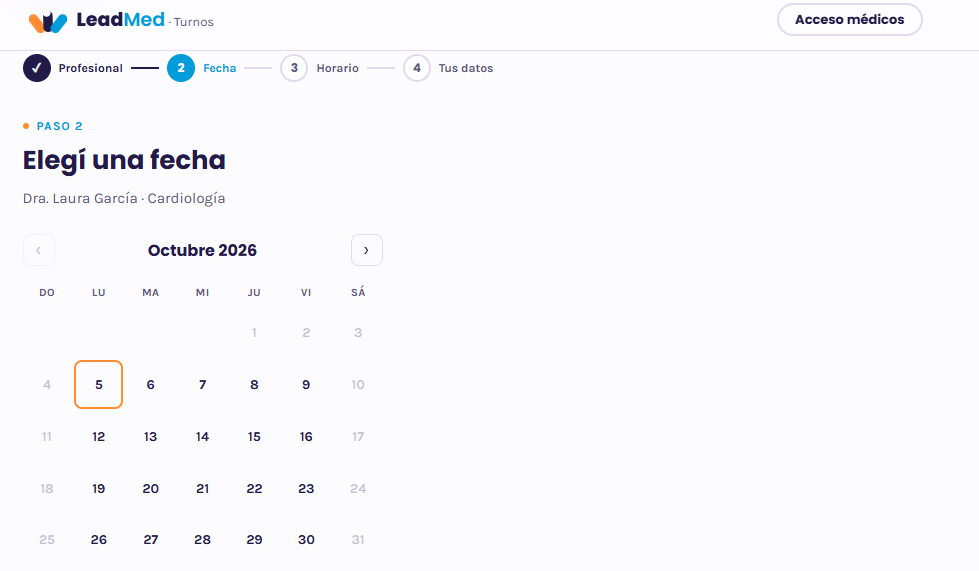Click the disabled Sunday 11 cell
Image resolution: width=979 pixels, height=571 pixels.
(x=47, y=437)
